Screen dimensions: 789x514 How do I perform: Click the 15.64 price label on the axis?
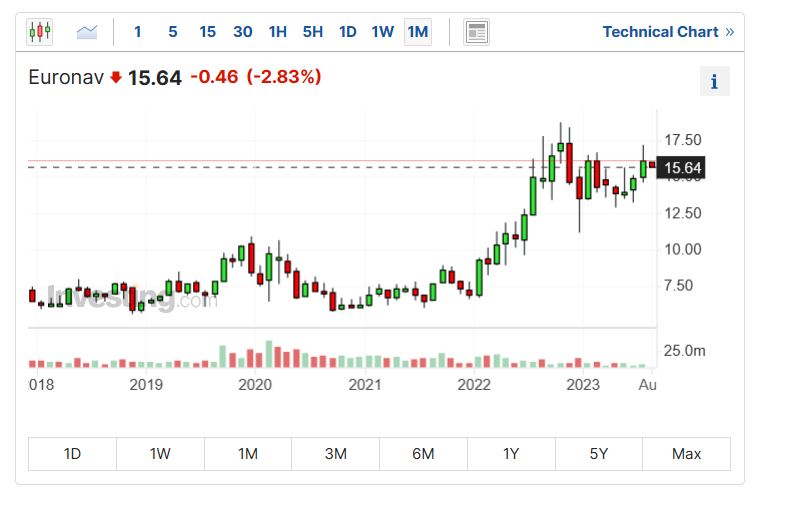tap(681, 168)
